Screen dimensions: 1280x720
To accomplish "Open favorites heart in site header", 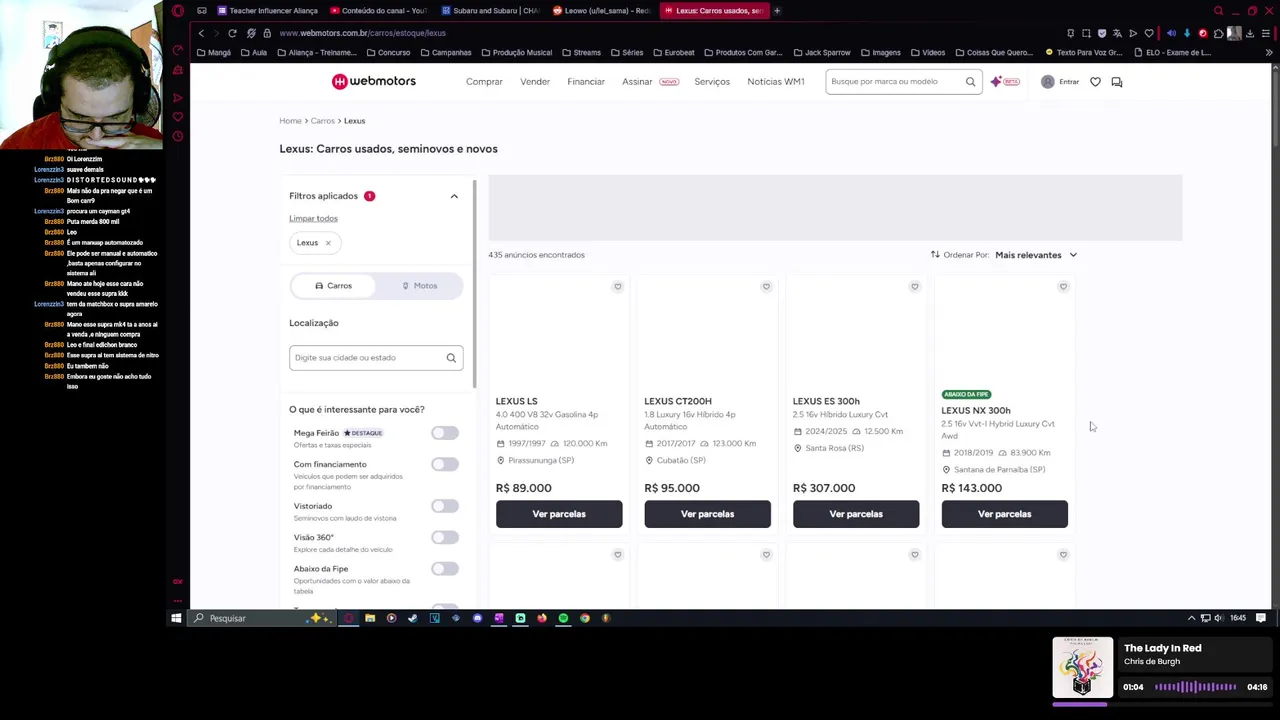I will [x=1095, y=82].
